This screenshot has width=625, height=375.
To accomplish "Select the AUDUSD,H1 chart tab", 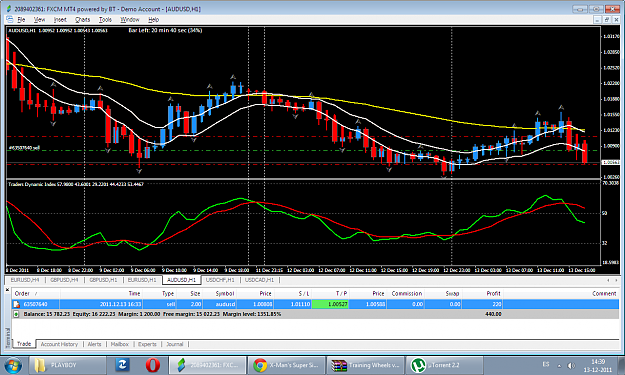I will click(181, 280).
